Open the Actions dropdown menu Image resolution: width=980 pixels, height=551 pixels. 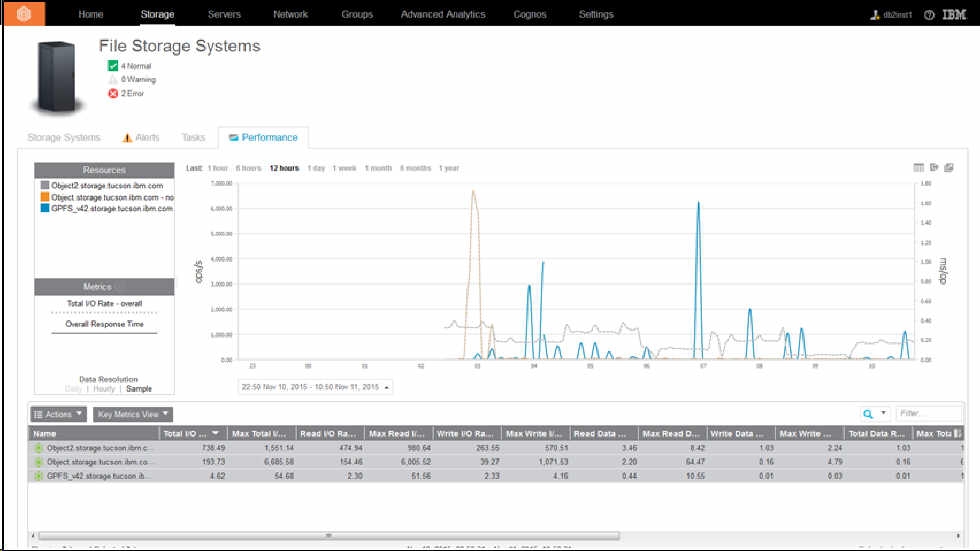(59, 414)
